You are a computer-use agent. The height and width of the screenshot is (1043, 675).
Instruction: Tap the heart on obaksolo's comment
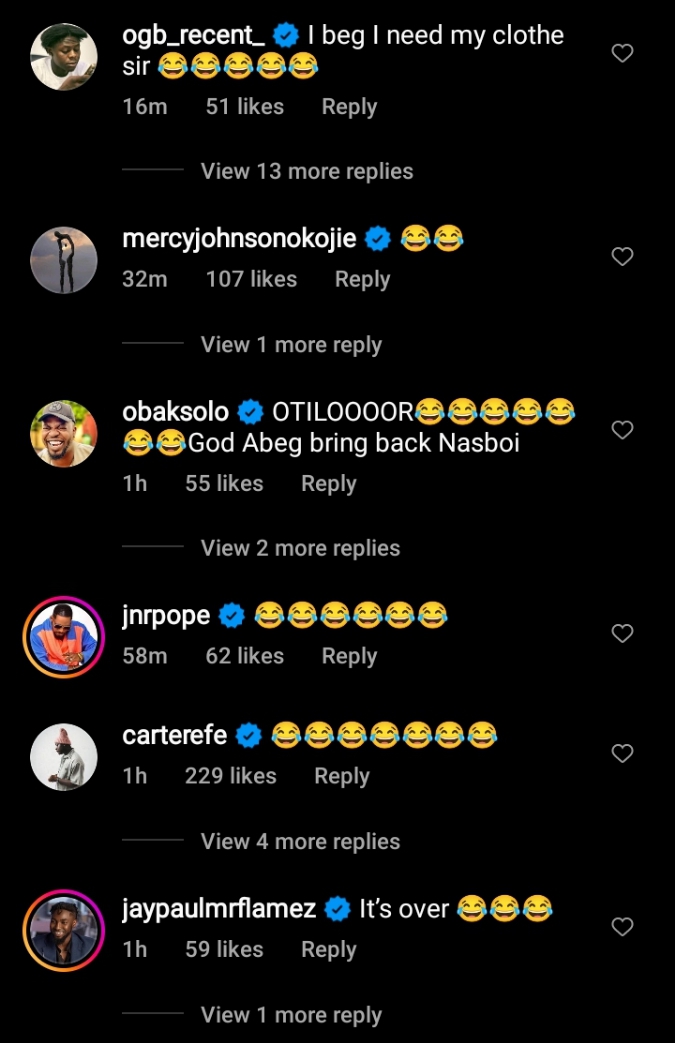[x=622, y=430]
